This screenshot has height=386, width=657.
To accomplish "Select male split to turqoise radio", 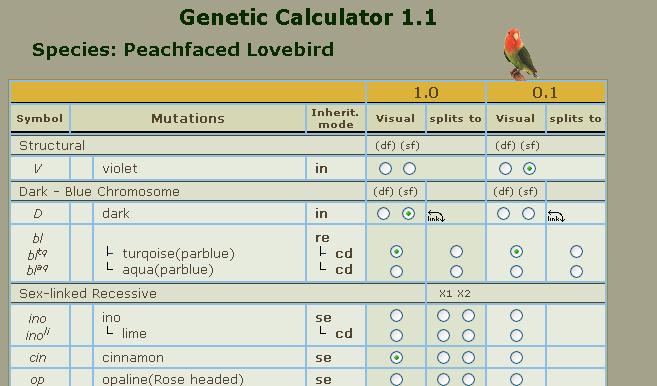I will 456,251.
